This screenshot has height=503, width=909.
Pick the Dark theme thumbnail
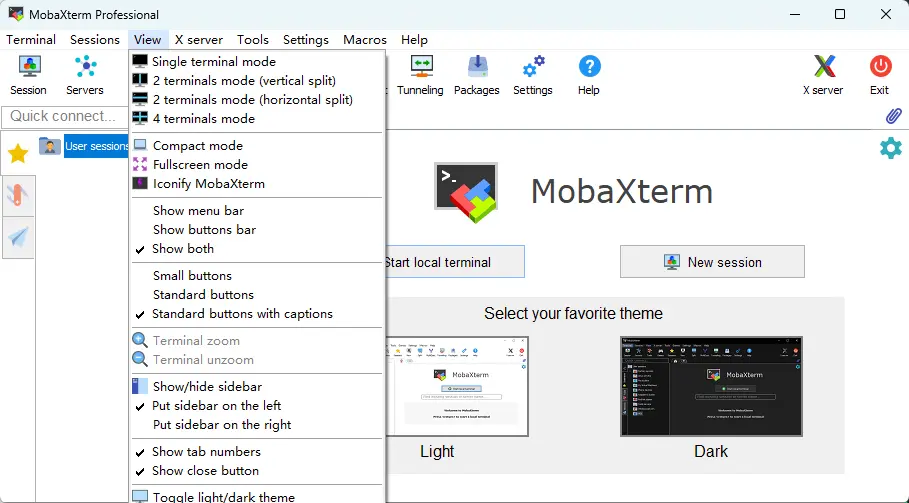711,387
